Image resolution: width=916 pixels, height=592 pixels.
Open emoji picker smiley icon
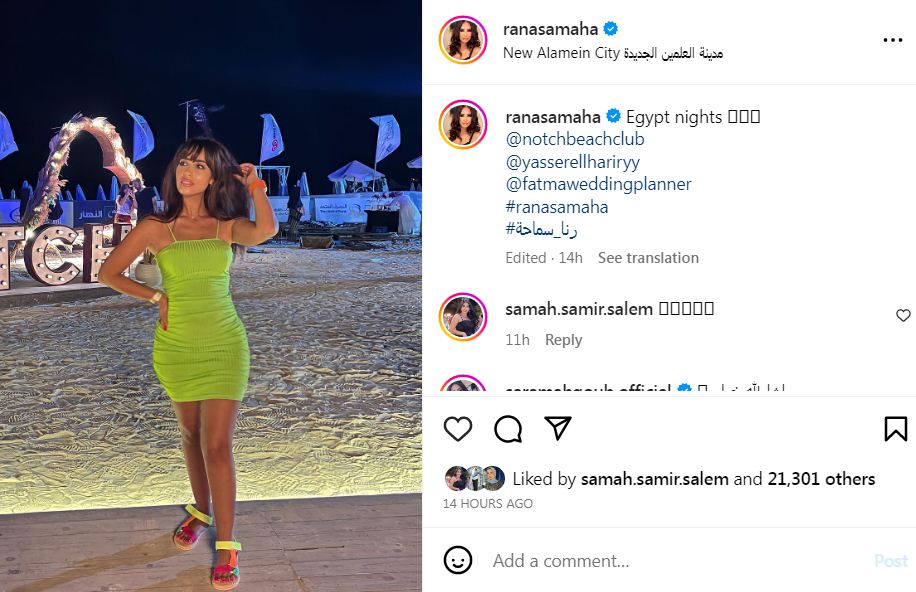(458, 560)
